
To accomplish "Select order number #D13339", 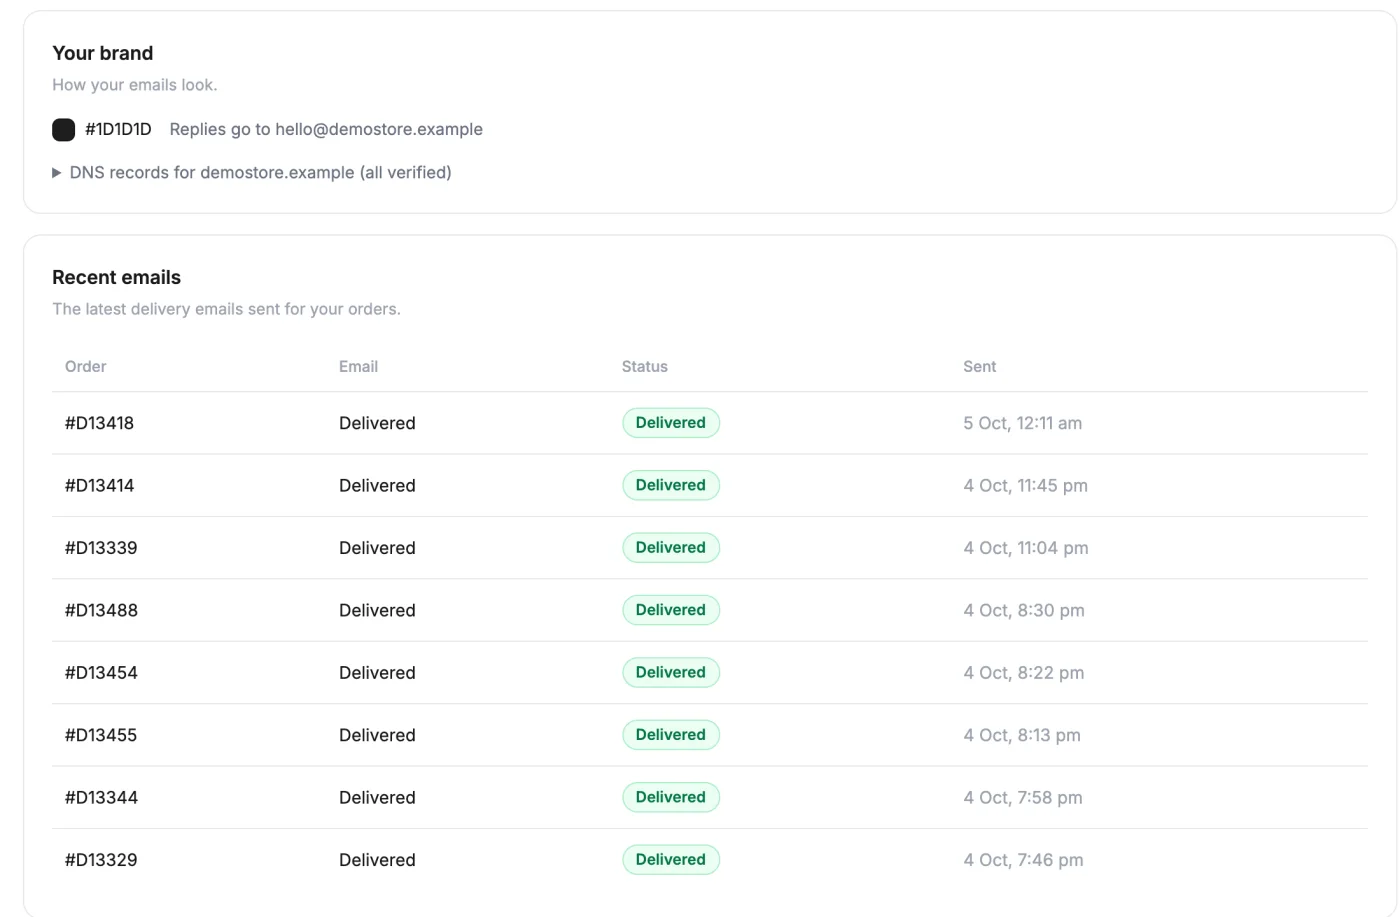I will tap(101, 548).
